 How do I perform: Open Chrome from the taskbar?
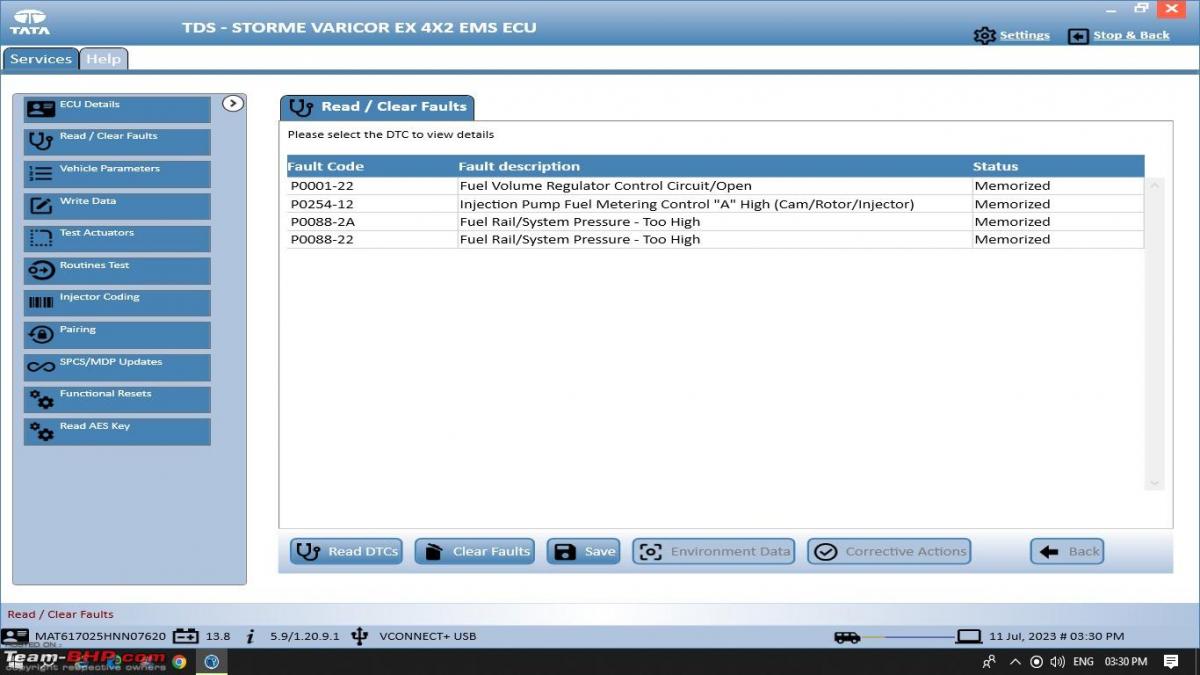pyautogui.click(x=179, y=661)
